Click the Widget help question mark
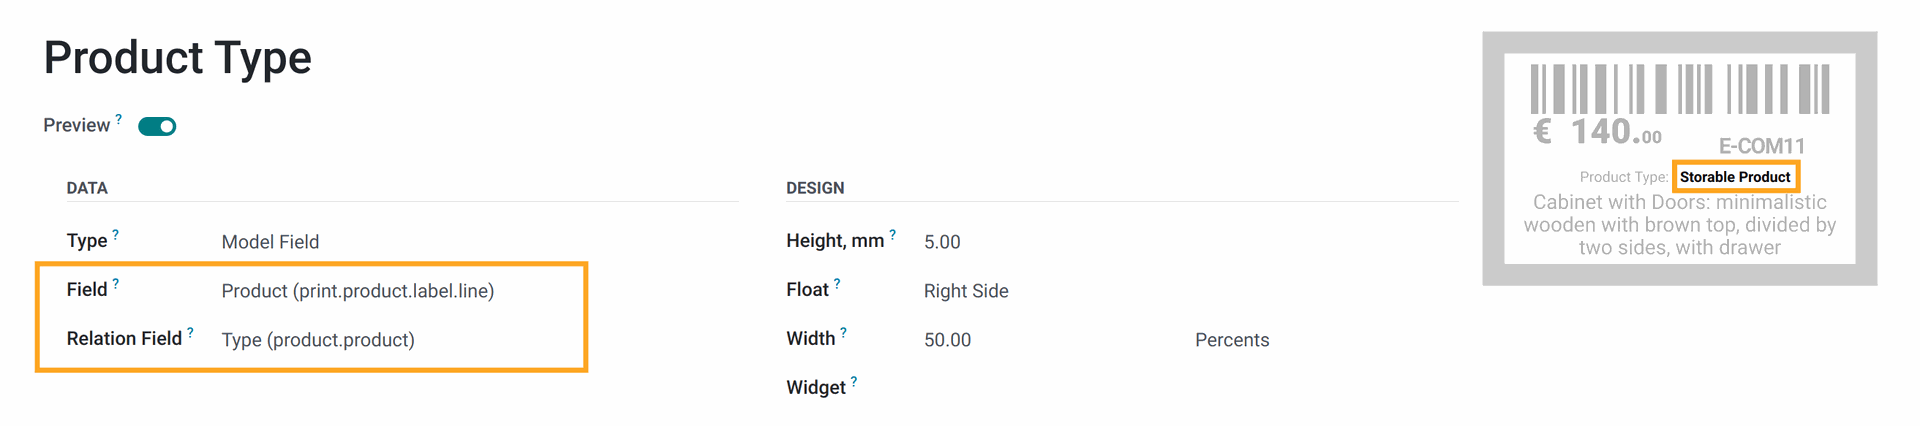1920x426 pixels. (x=854, y=382)
